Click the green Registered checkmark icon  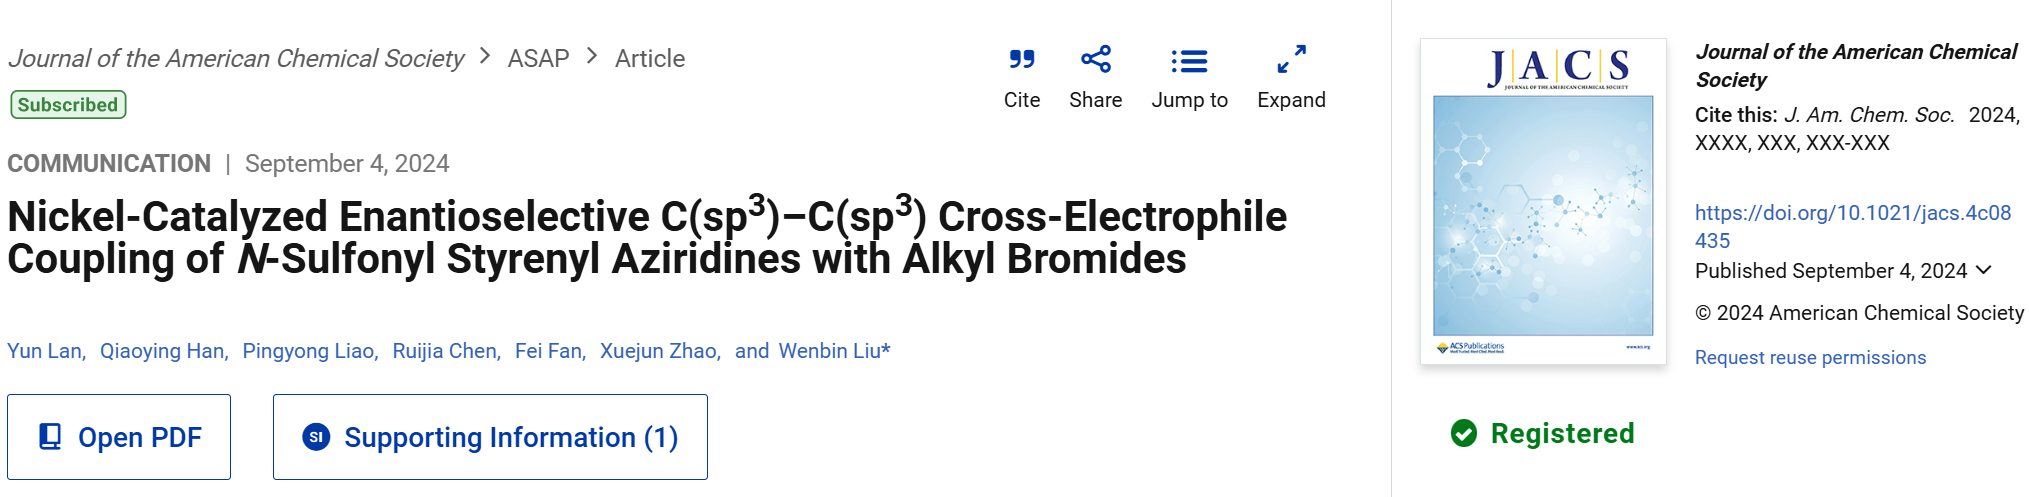click(x=1464, y=433)
